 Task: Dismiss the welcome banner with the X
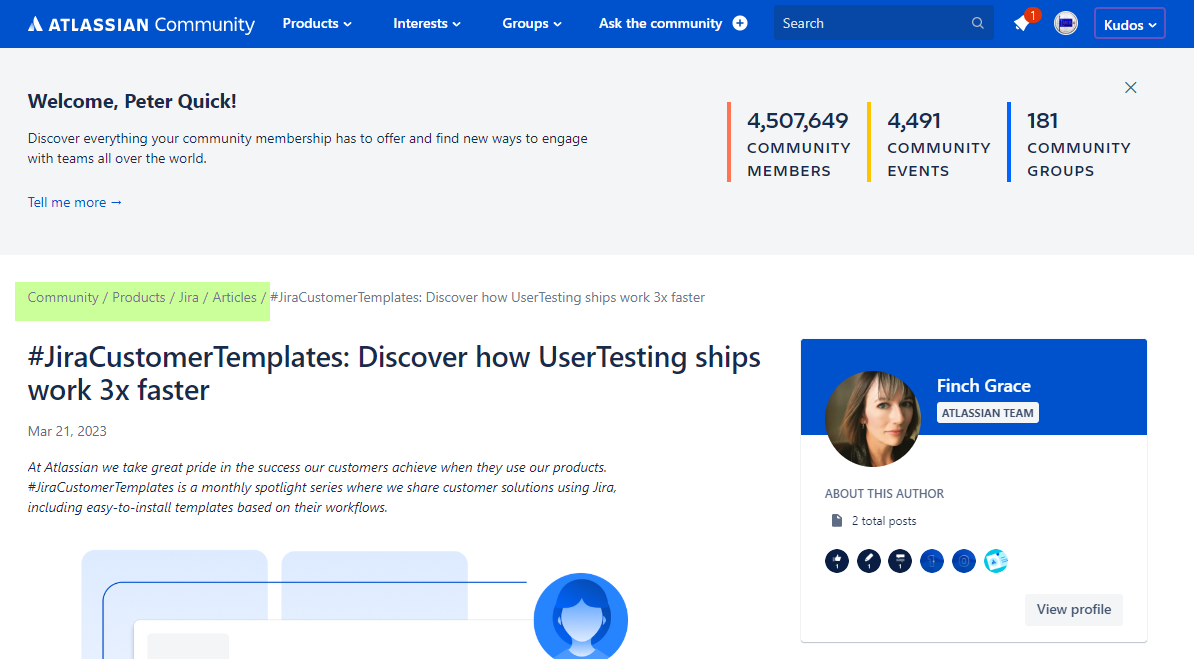[1131, 88]
